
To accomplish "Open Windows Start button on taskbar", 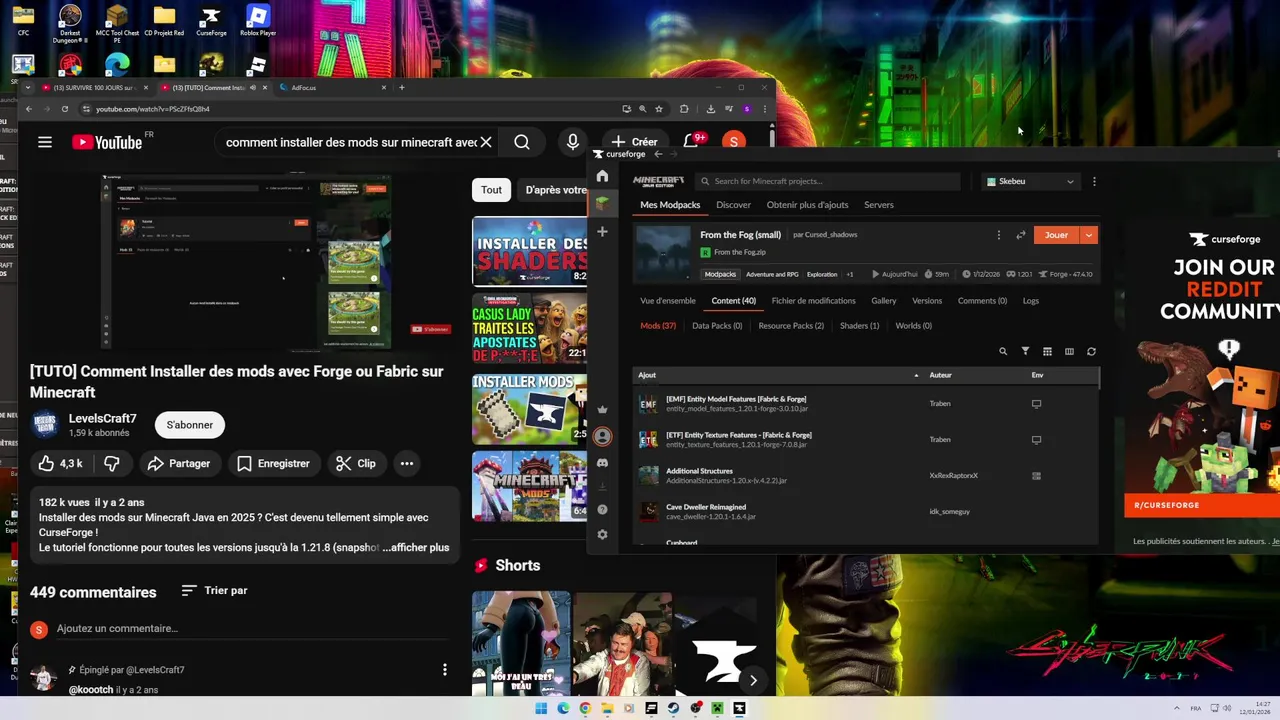I will [x=541, y=708].
